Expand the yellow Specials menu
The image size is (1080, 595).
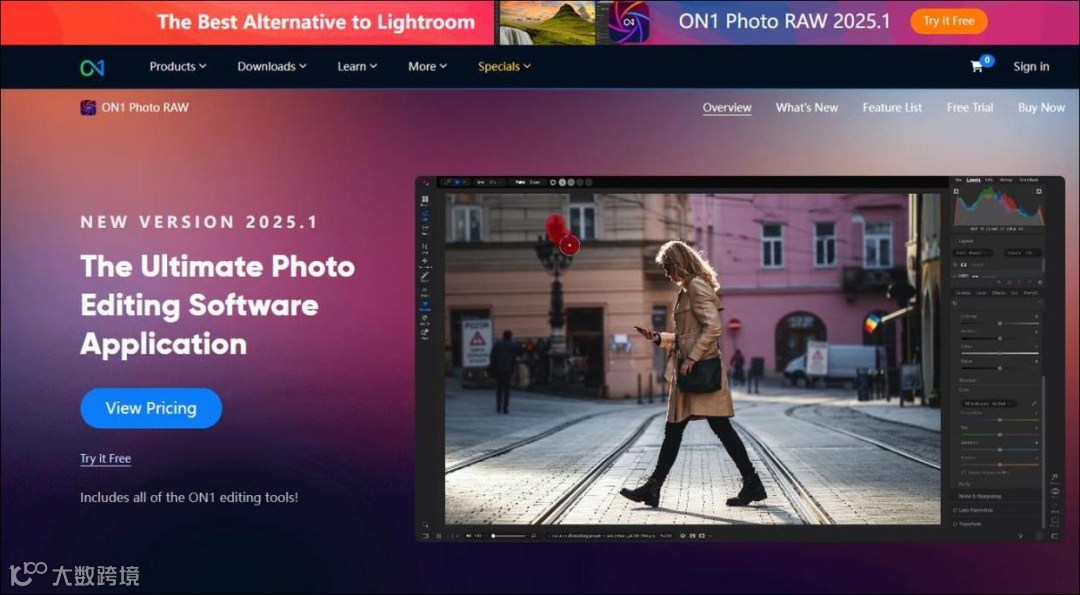point(504,67)
